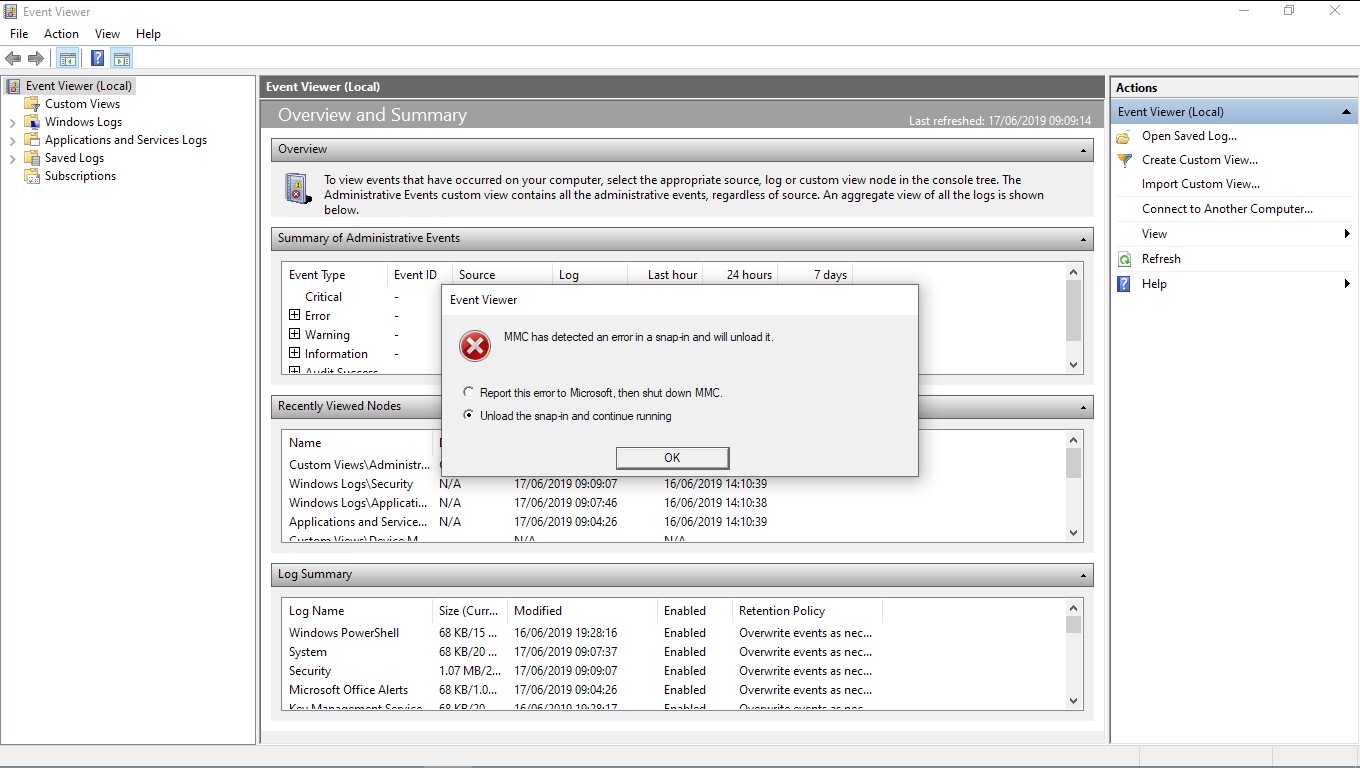Click Applications and Services Logs folder icon
The width and height of the screenshot is (1360, 768).
coord(32,140)
